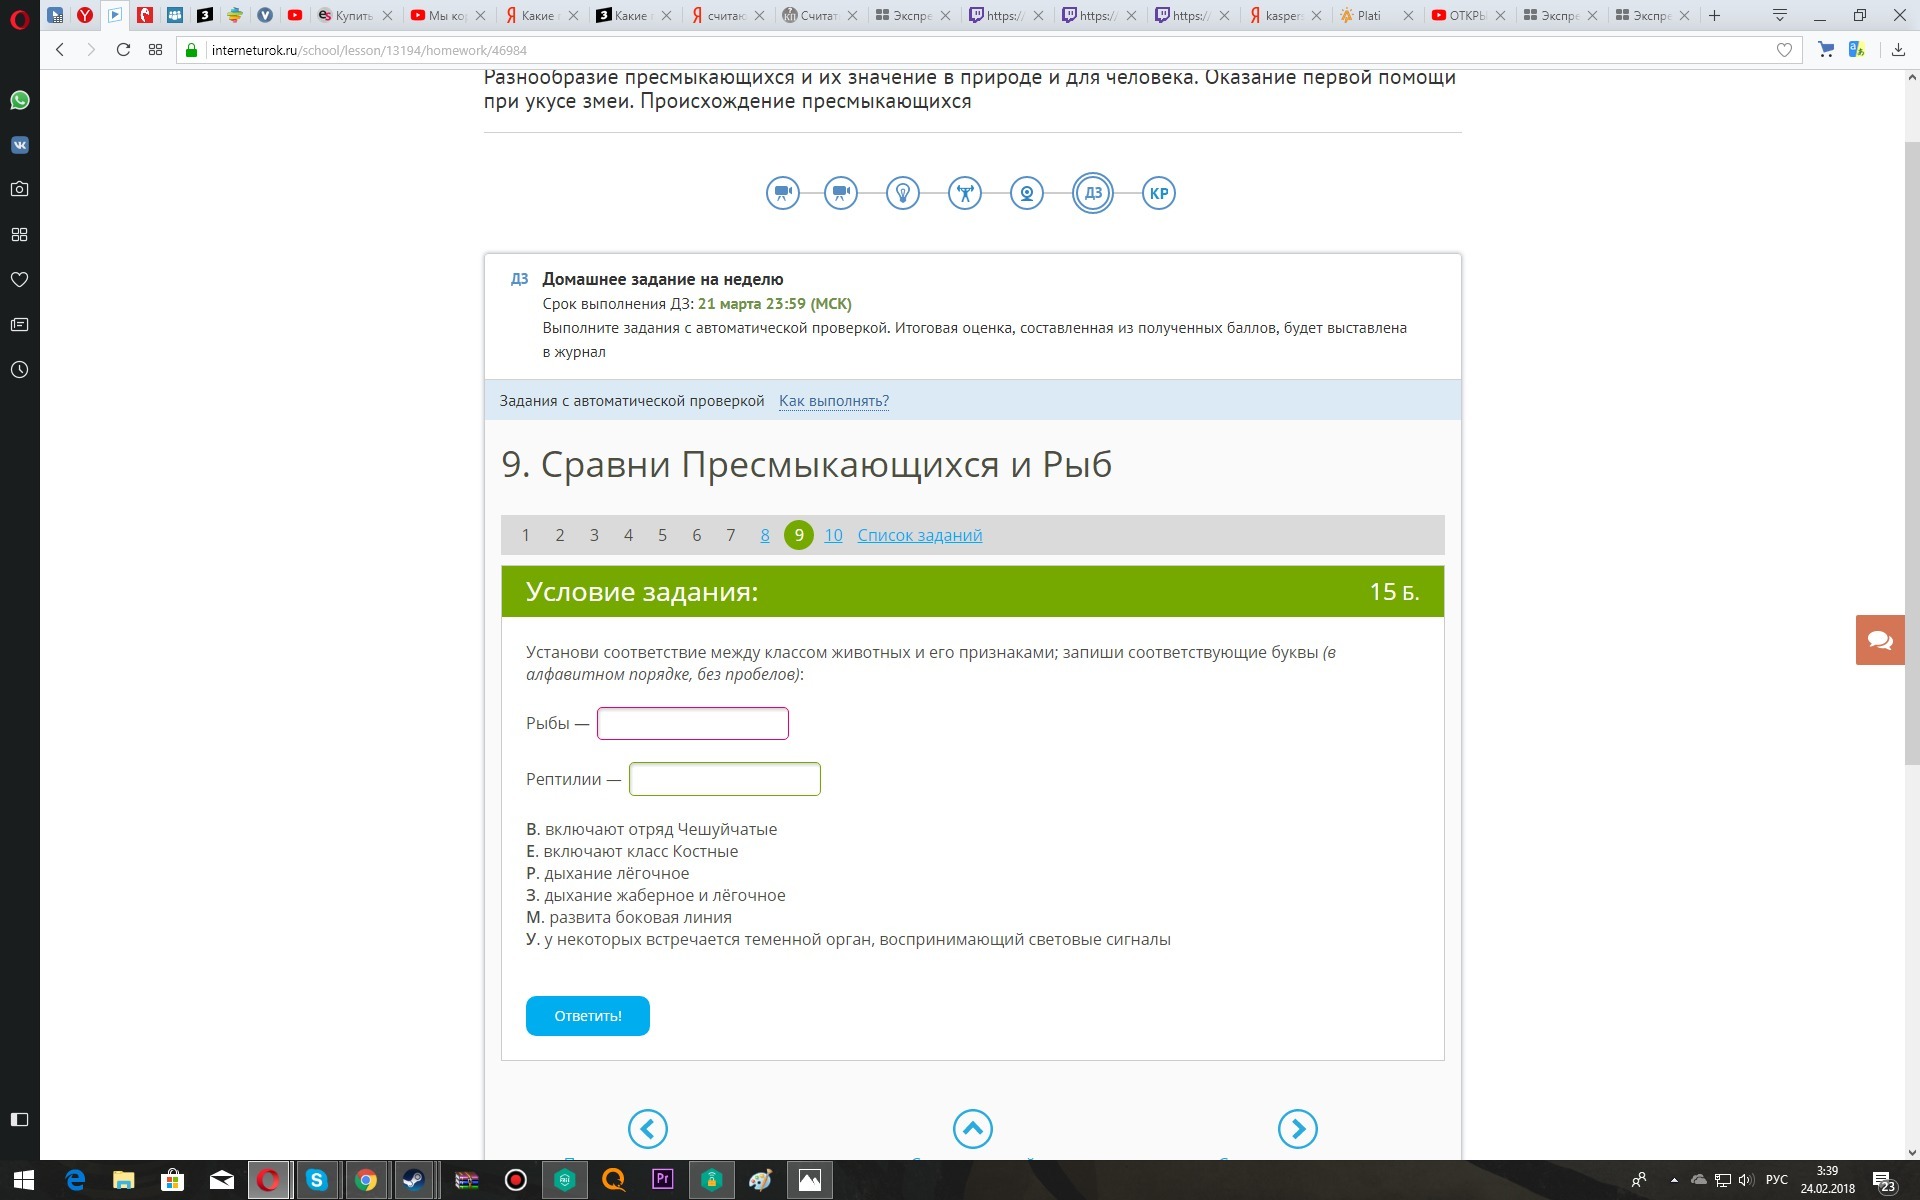Screen dimensions: 1920x1200
Task: Go to previous task arrow
Action: [x=647, y=1129]
